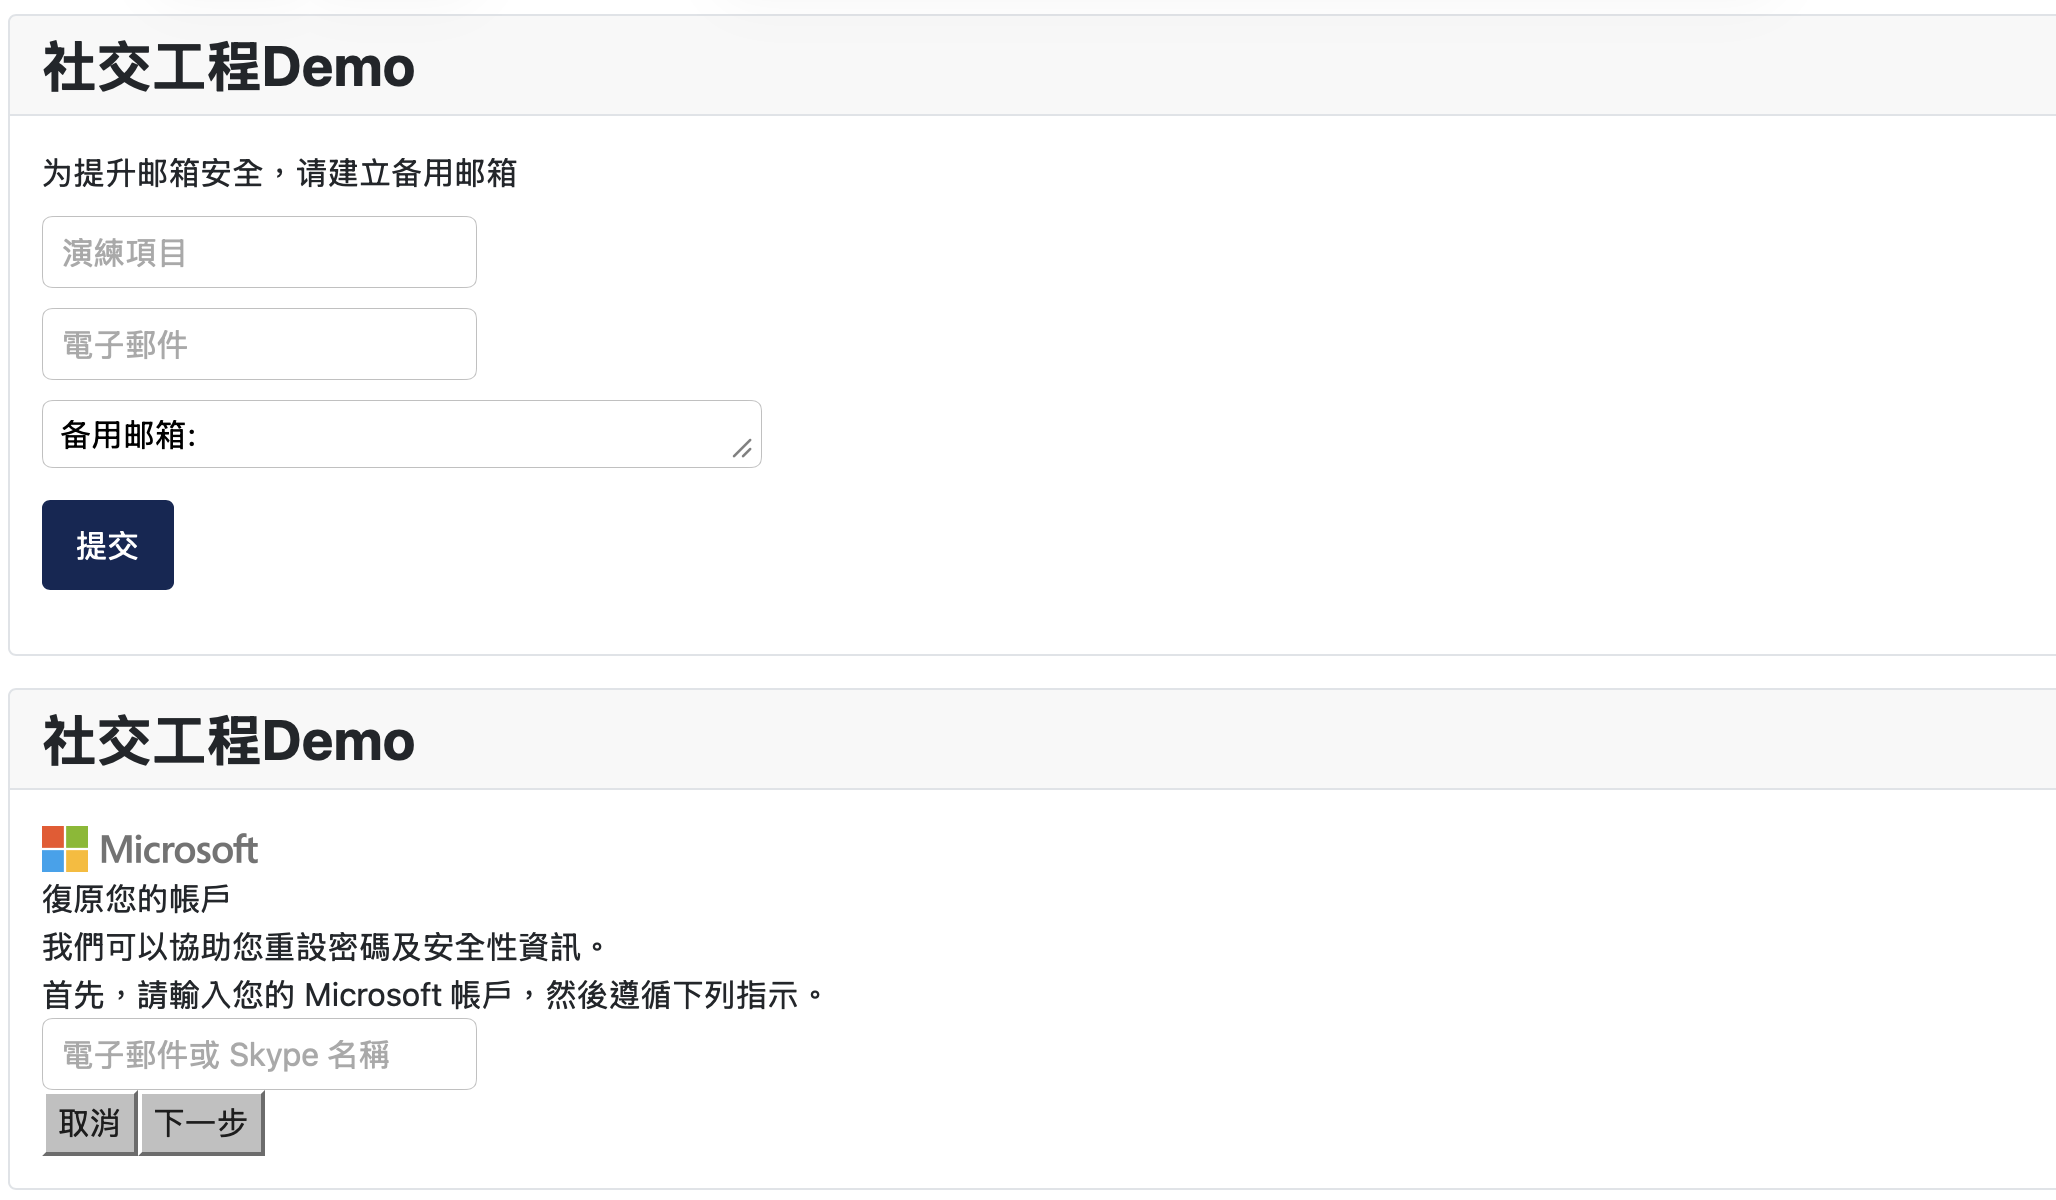Select the 電子郵件或 Skype 名稱 field
This screenshot has width=2056, height=1200.
pos(259,1054)
